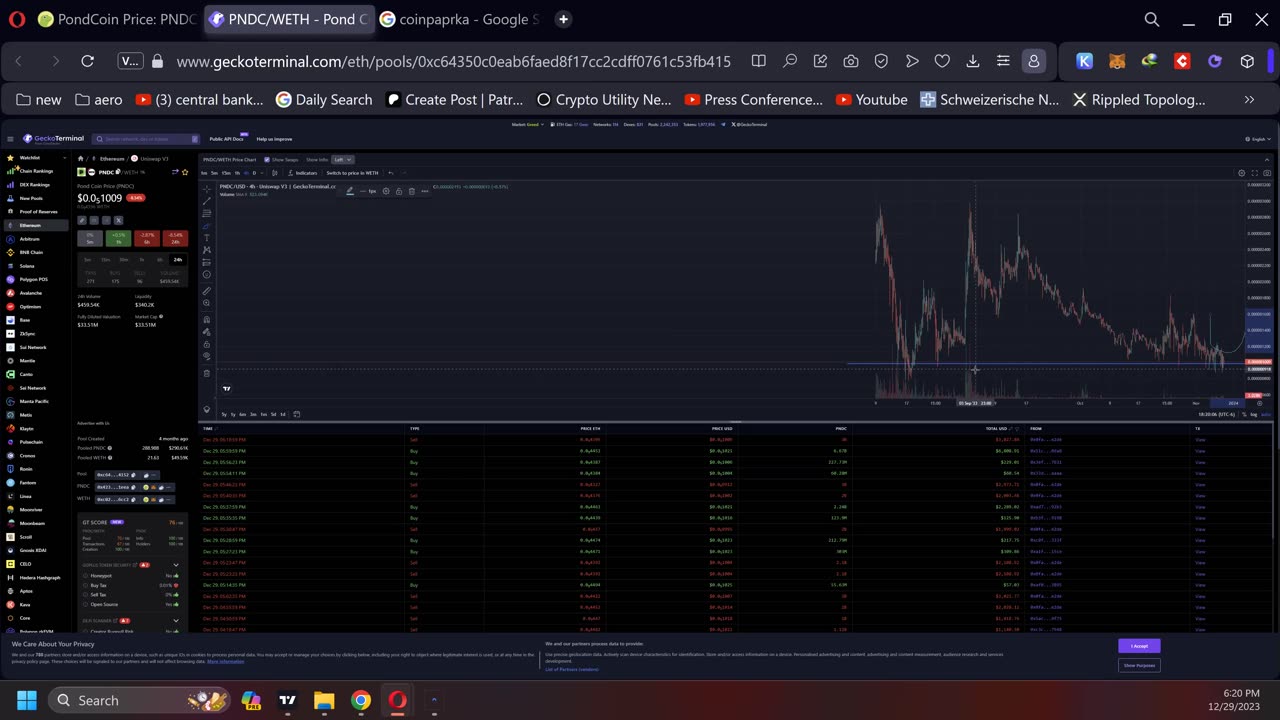Toggle the Show Swaps checkbox
The image size is (1280, 720).
tap(267, 160)
